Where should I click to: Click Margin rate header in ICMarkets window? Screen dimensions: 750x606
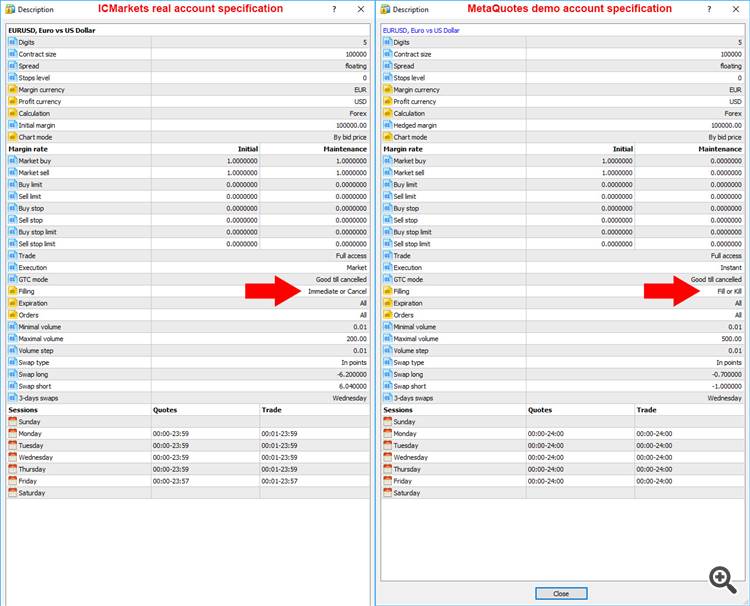(28, 149)
